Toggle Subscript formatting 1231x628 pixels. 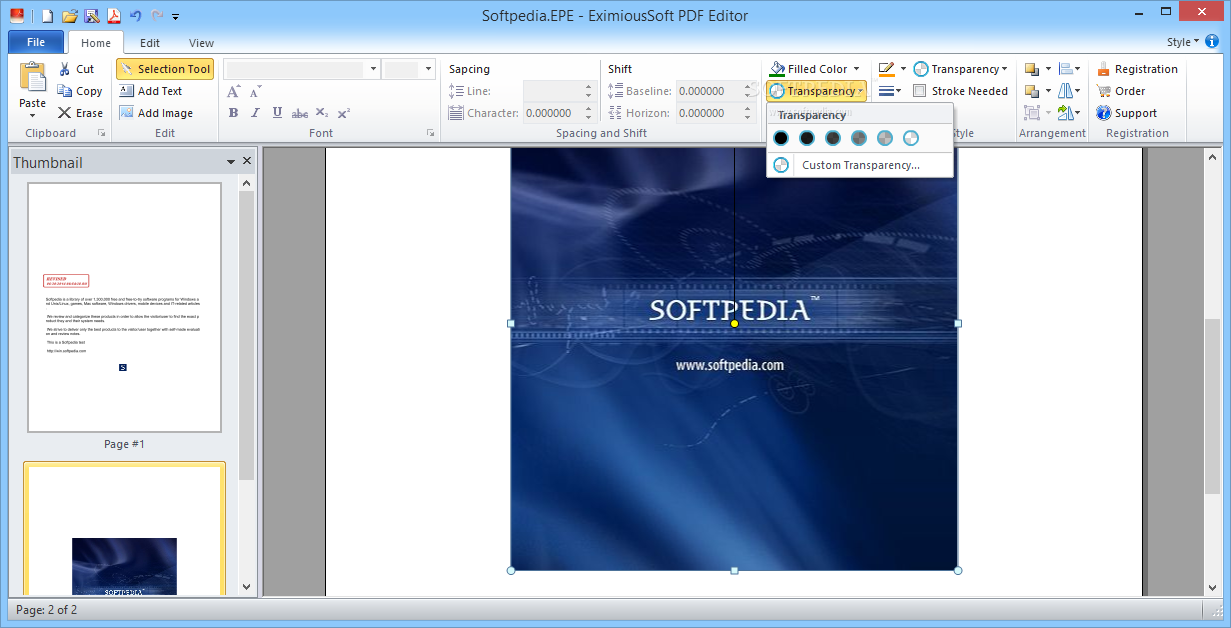[321, 113]
